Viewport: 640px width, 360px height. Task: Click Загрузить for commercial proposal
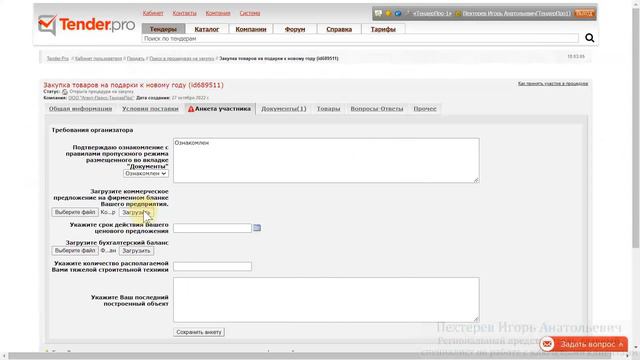[x=136, y=212]
